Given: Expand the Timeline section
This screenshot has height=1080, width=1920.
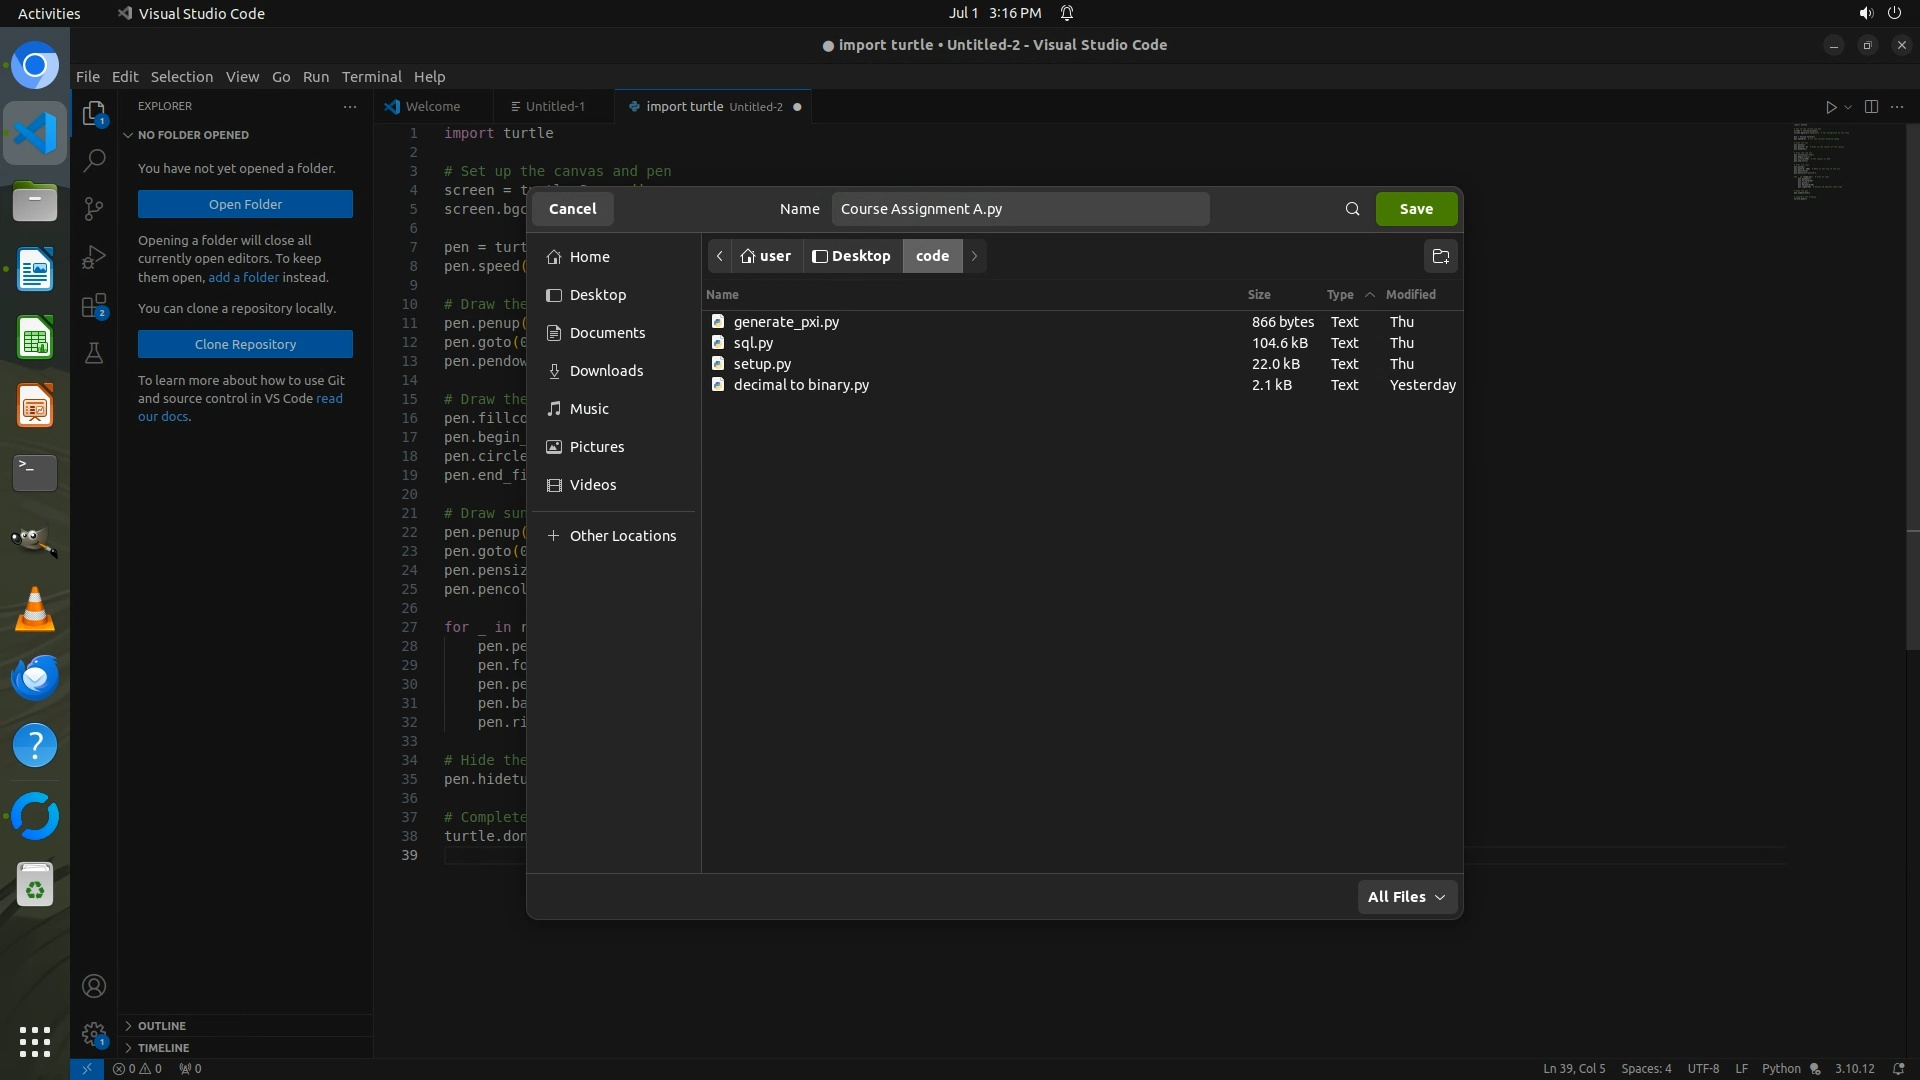Looking at the screenshot, I should point(163,1048).
